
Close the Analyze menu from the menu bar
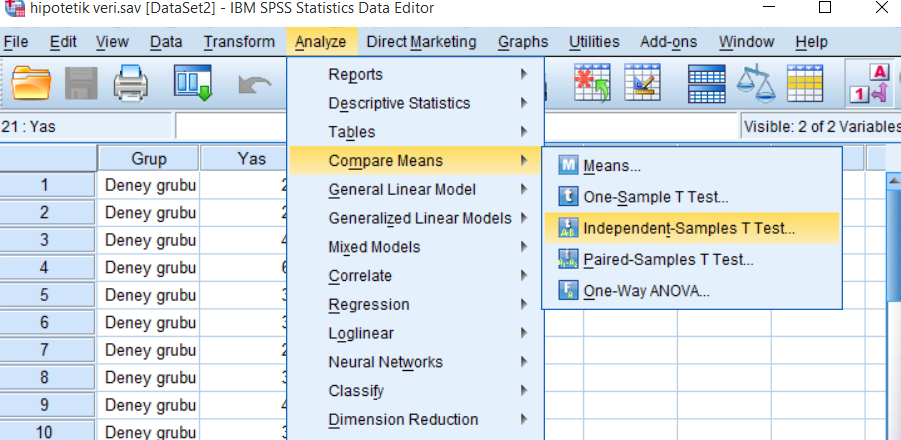(321, 42)
